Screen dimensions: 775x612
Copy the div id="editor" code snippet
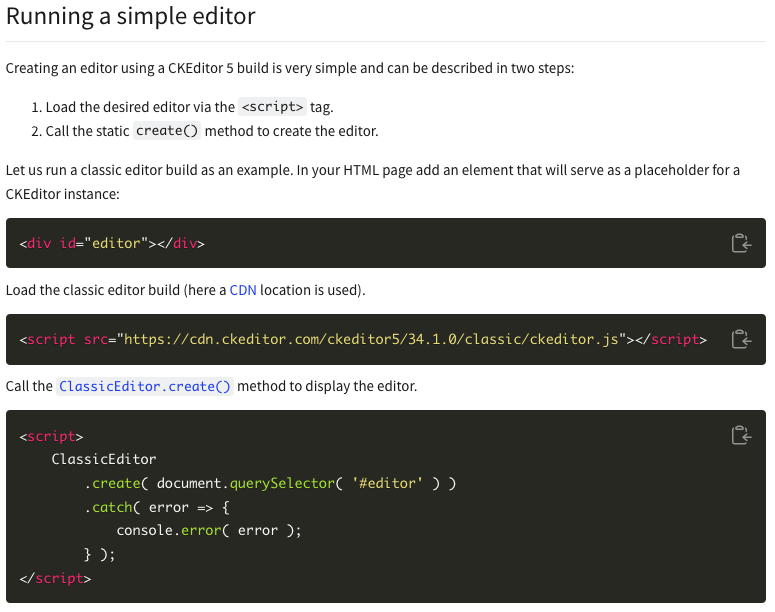(x=741, y=243)
